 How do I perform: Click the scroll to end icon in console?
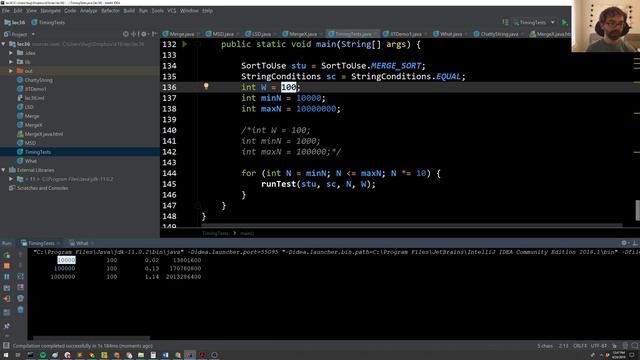(20, 288)
